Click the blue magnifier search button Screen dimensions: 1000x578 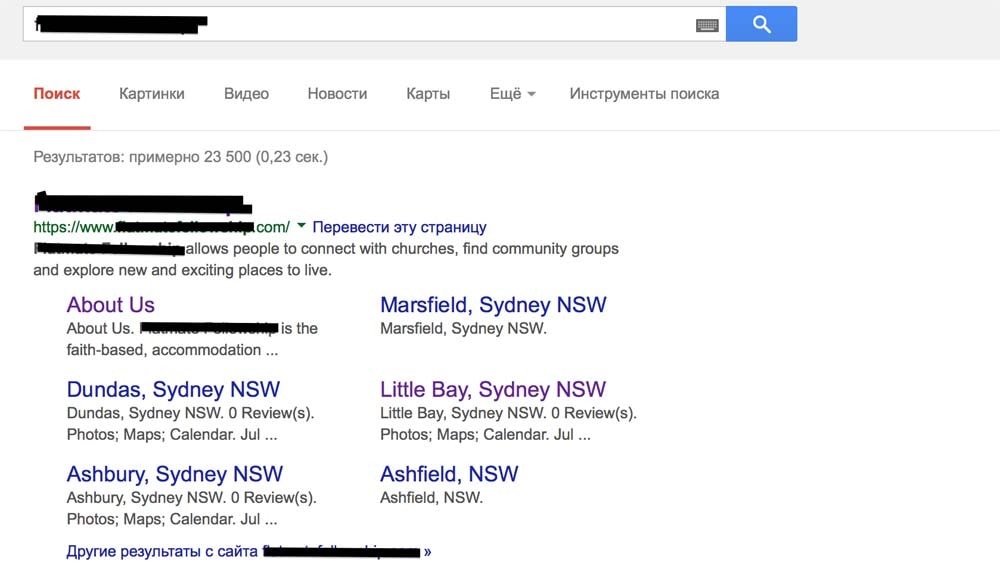(761, 24)
